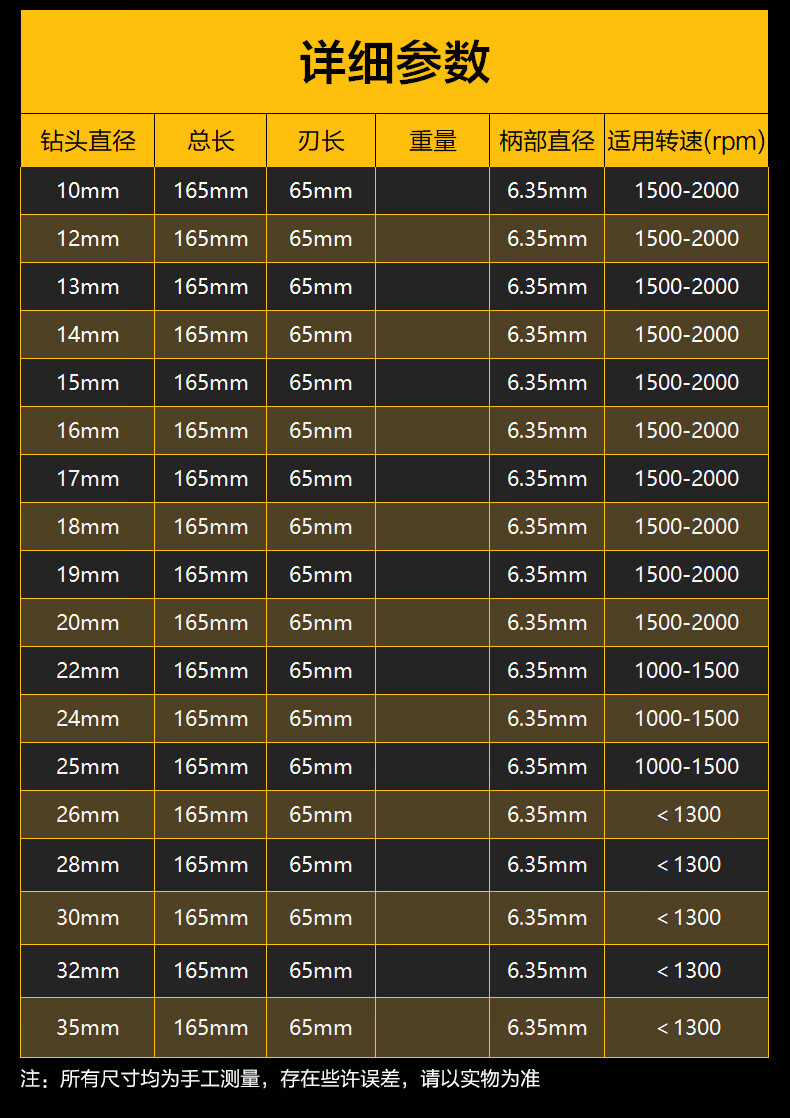Click the 钻头直径 column header
790x1118 pixels.
pyautogui.click(x=88, y=141)
